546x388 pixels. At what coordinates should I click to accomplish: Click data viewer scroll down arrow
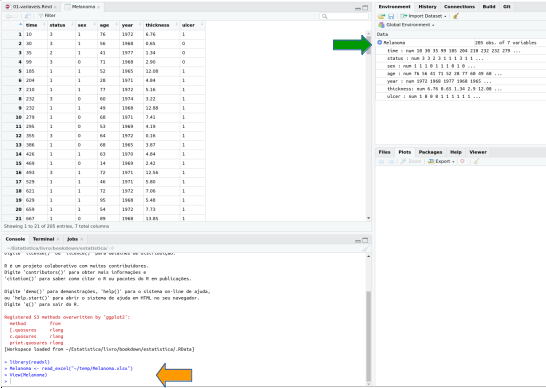point(368,218)
